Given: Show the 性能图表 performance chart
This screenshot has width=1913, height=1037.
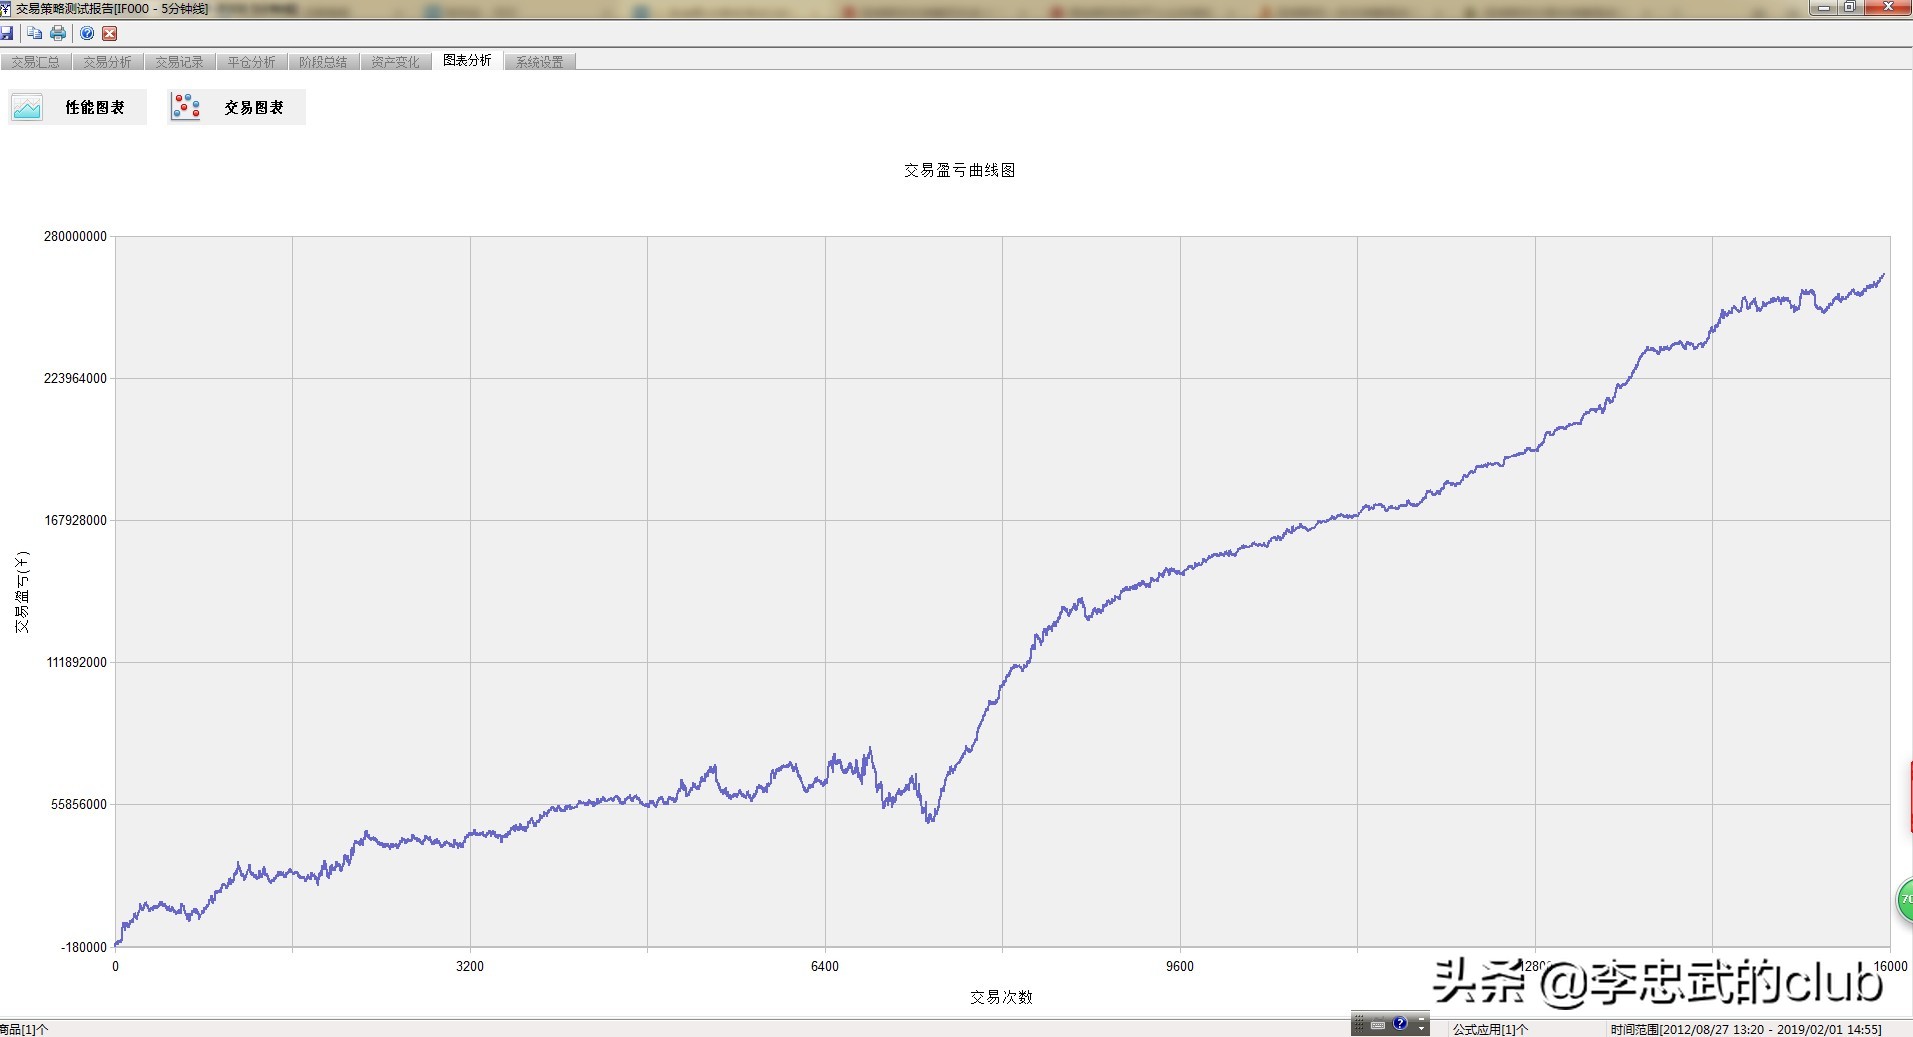Looking at the screenshot, I should [77, 107].
